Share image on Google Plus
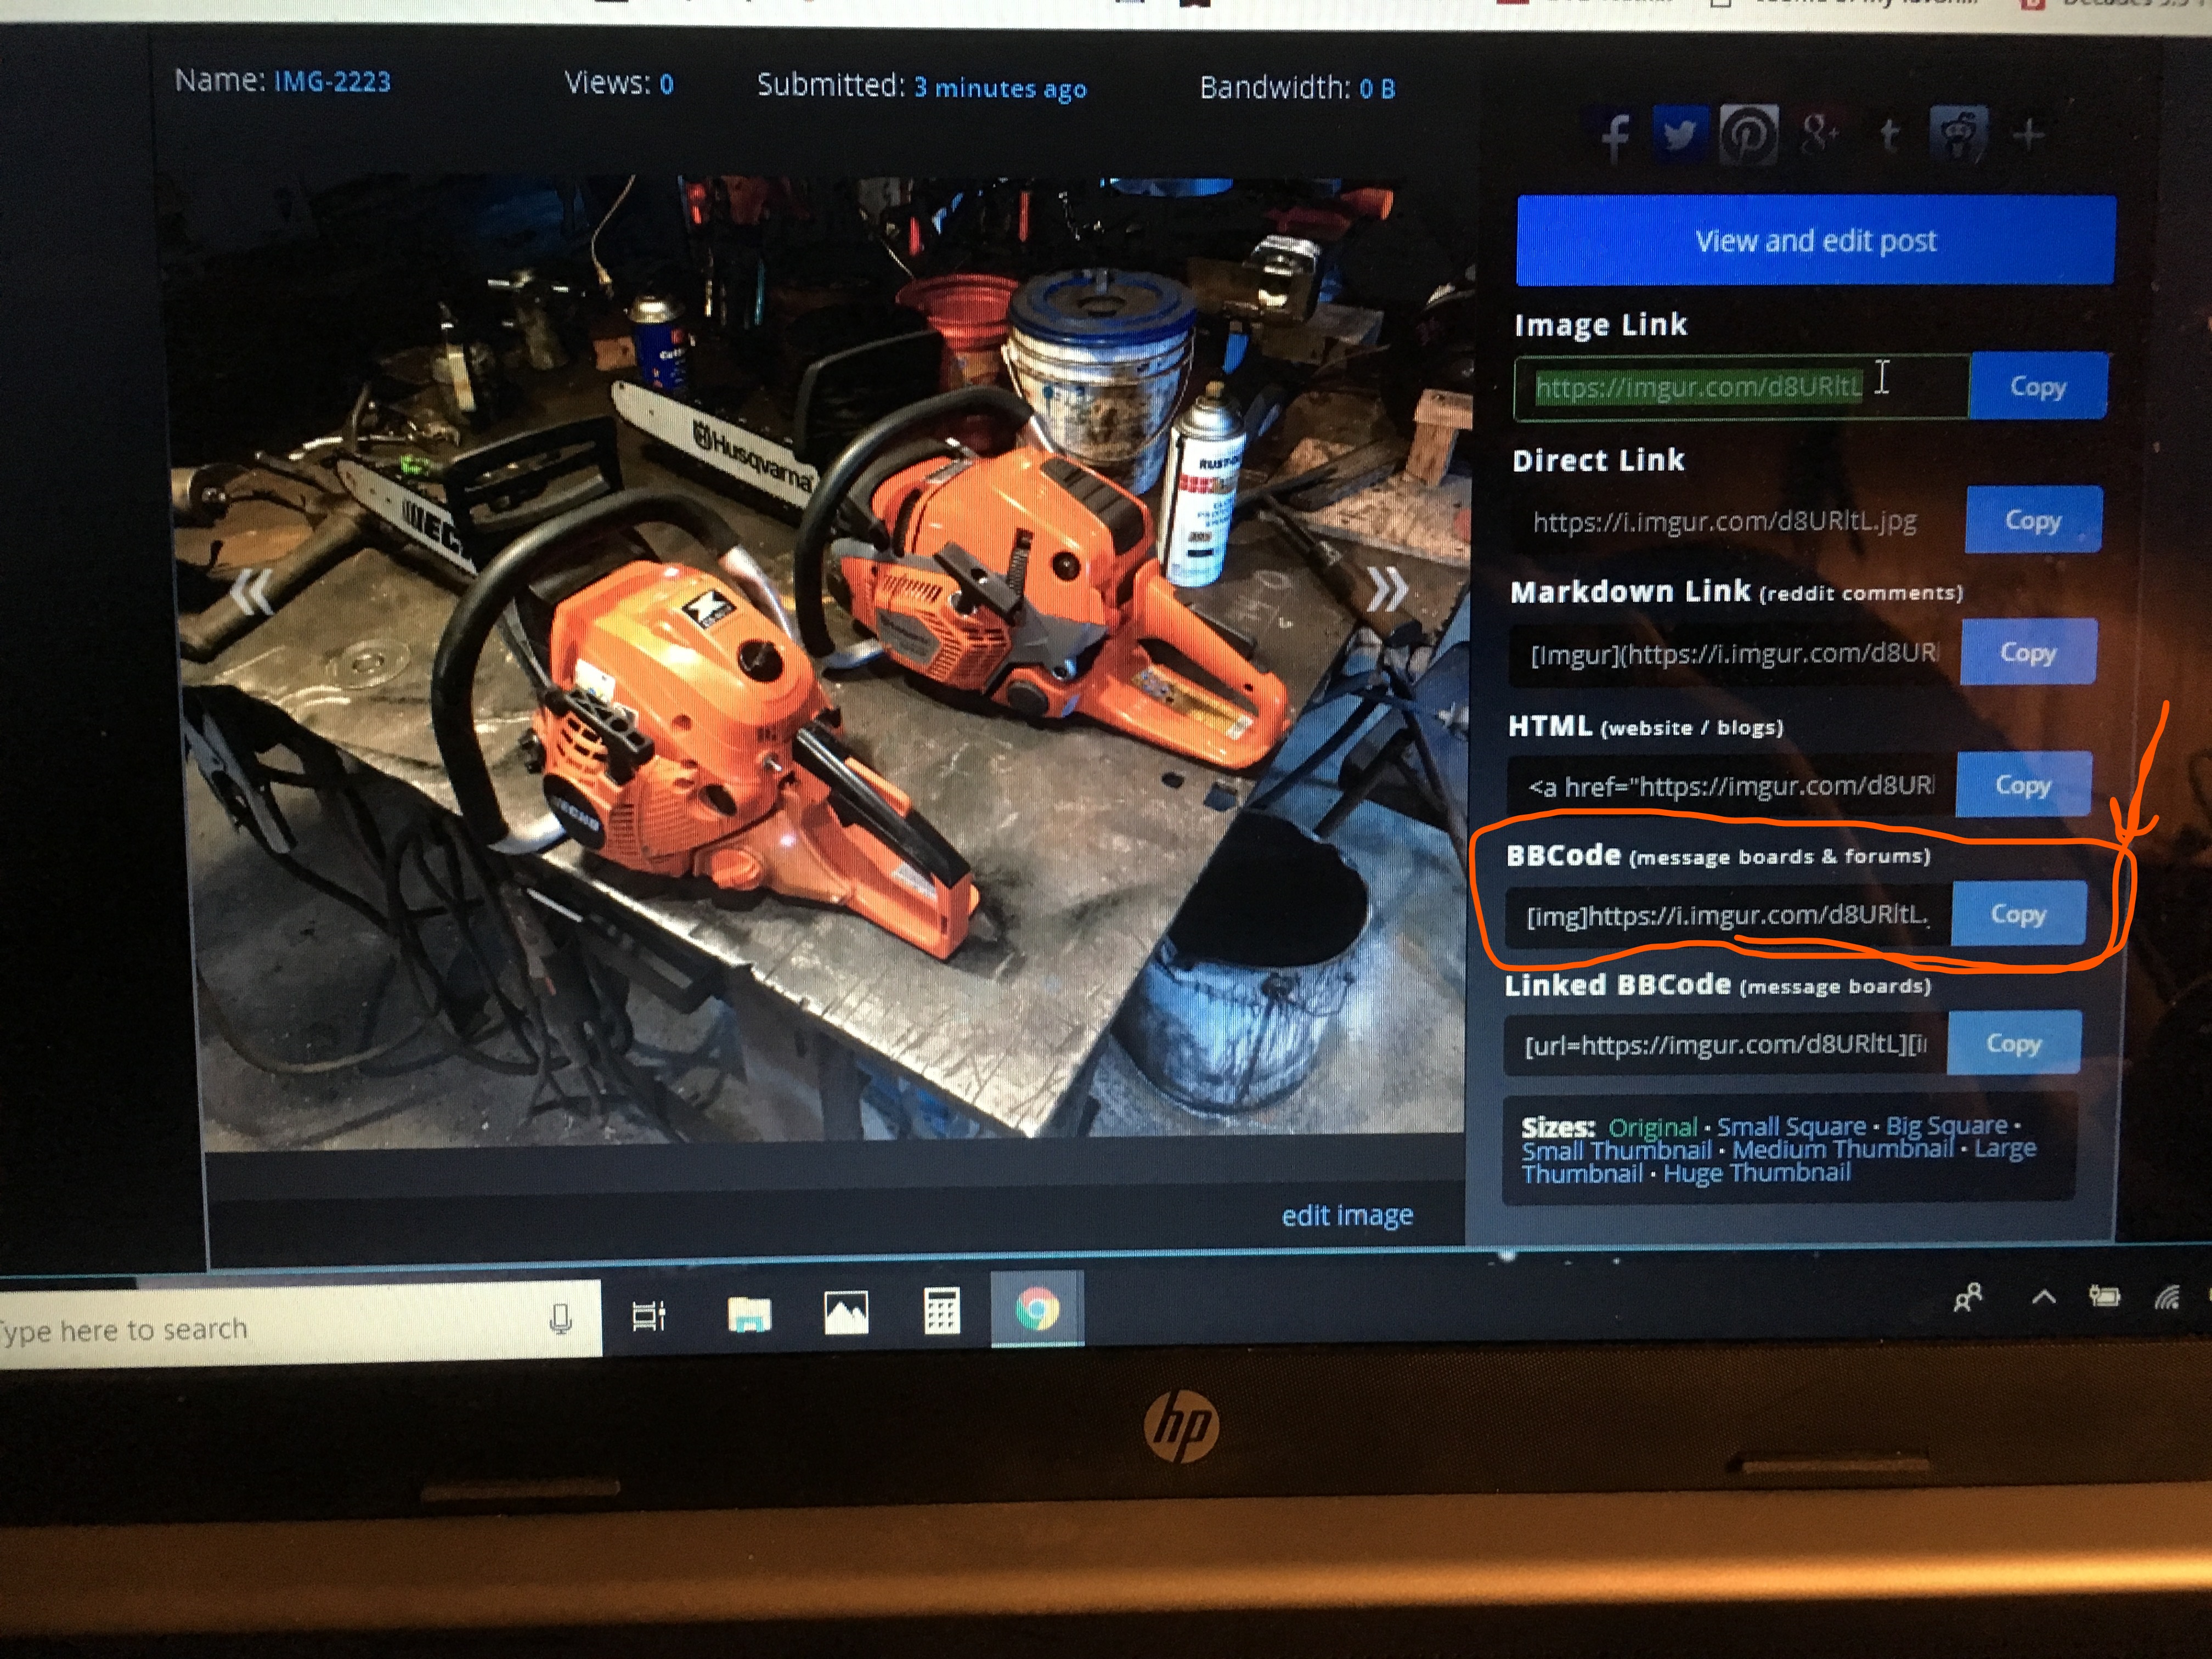This screenshot has height=1659, width=2212. (x=1819, y=134)
